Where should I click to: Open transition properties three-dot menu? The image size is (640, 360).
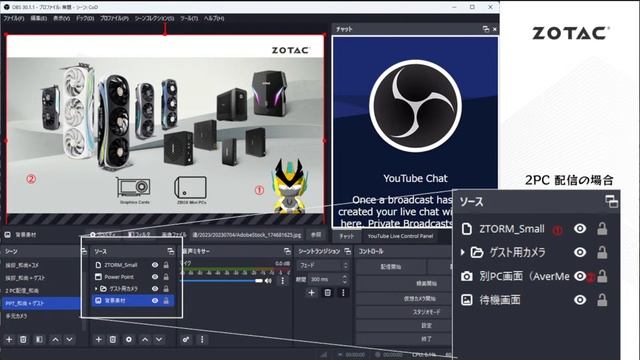click(343, 293)
